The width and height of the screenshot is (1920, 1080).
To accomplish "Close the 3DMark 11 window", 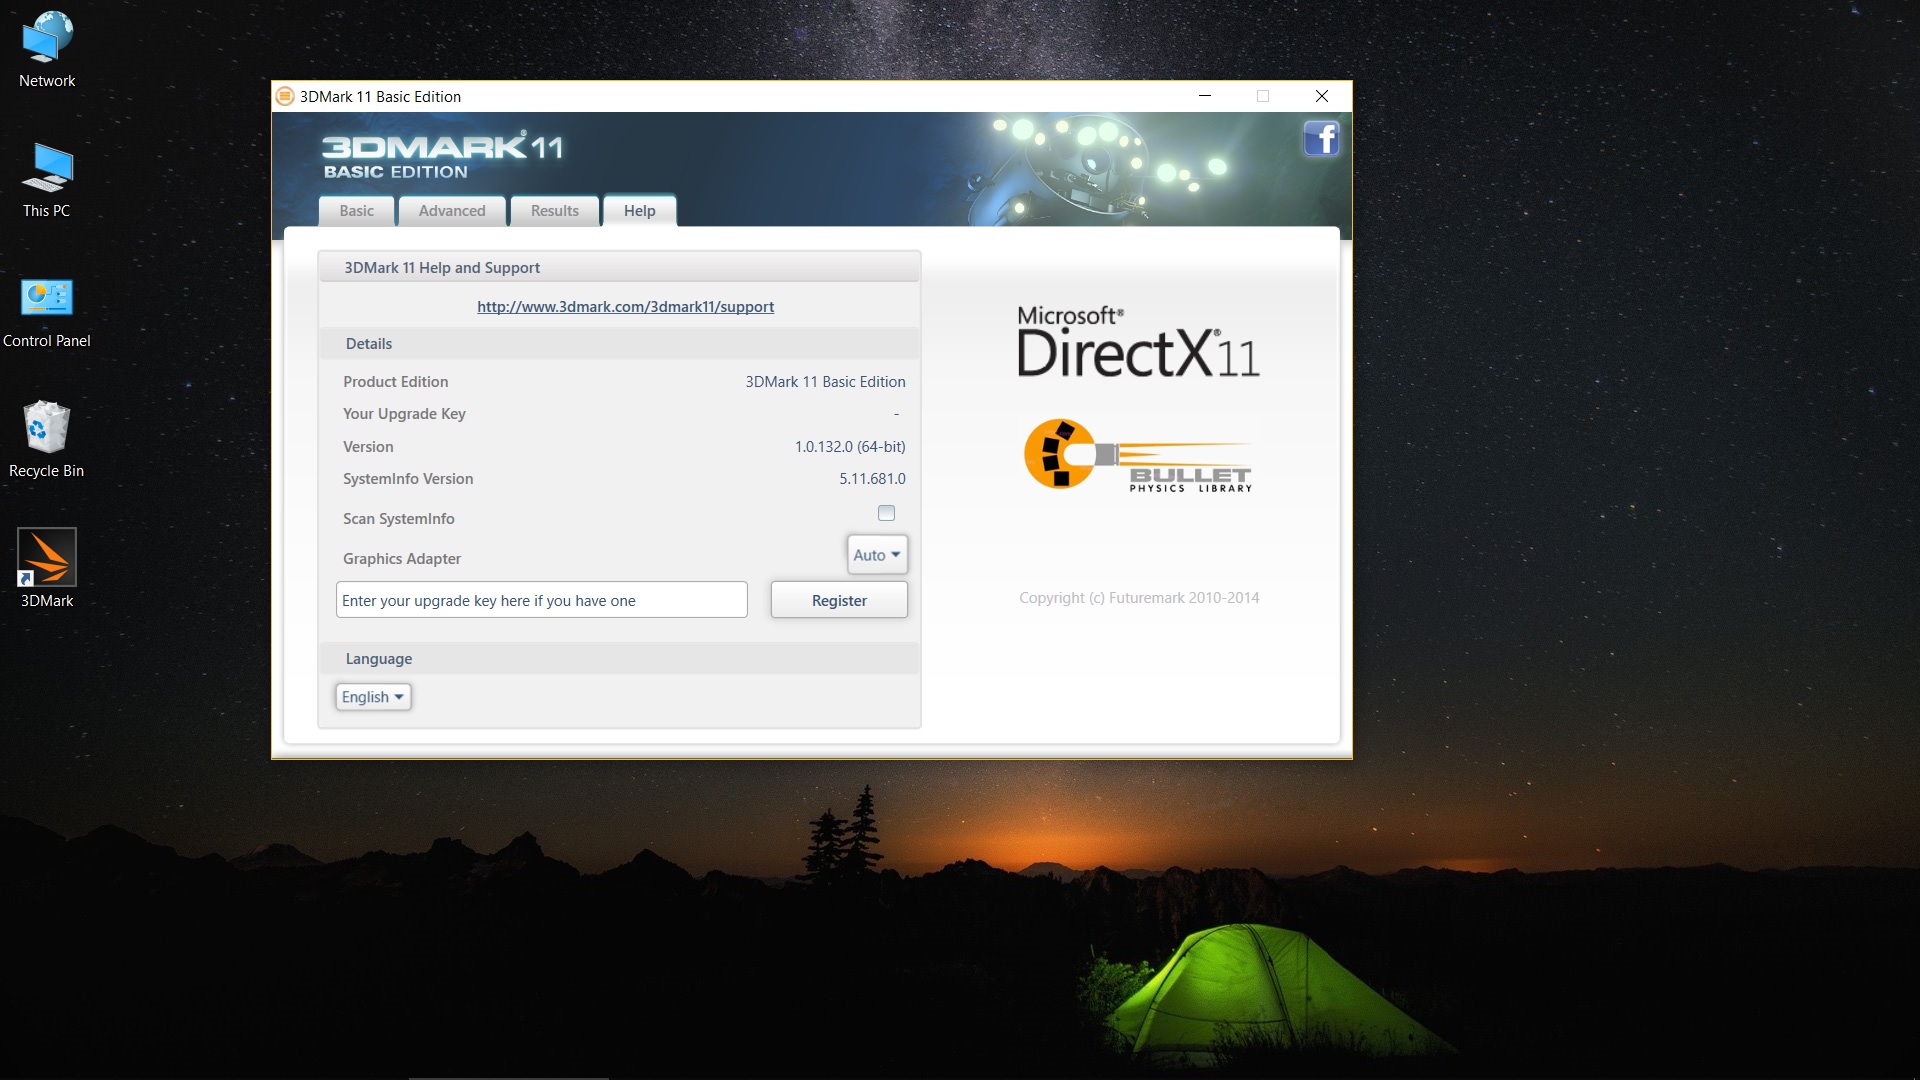I will click(1322, 96).
